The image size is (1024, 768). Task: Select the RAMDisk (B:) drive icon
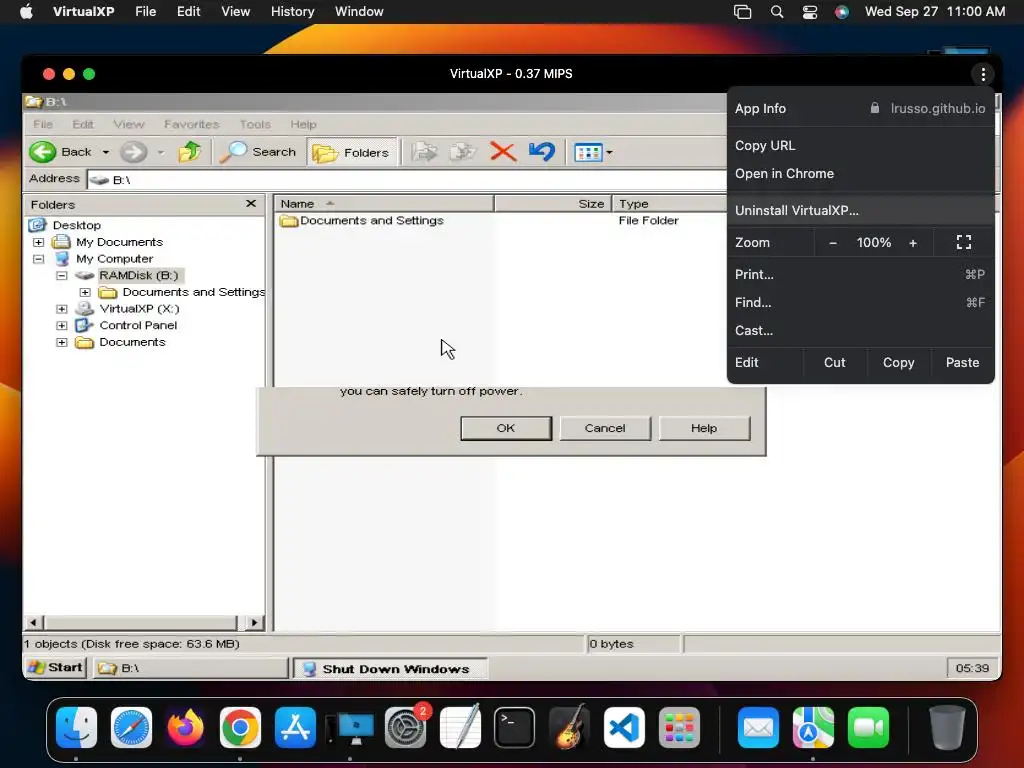point(84,276)
